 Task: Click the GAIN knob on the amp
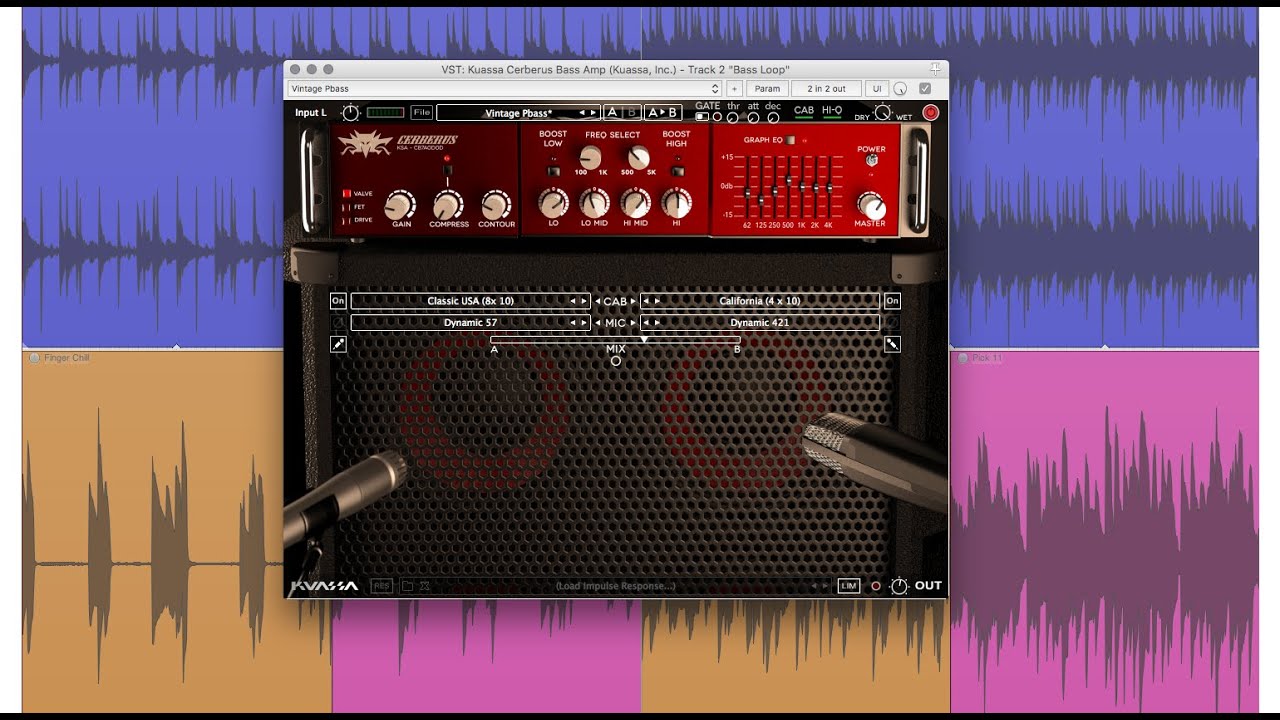400,205
